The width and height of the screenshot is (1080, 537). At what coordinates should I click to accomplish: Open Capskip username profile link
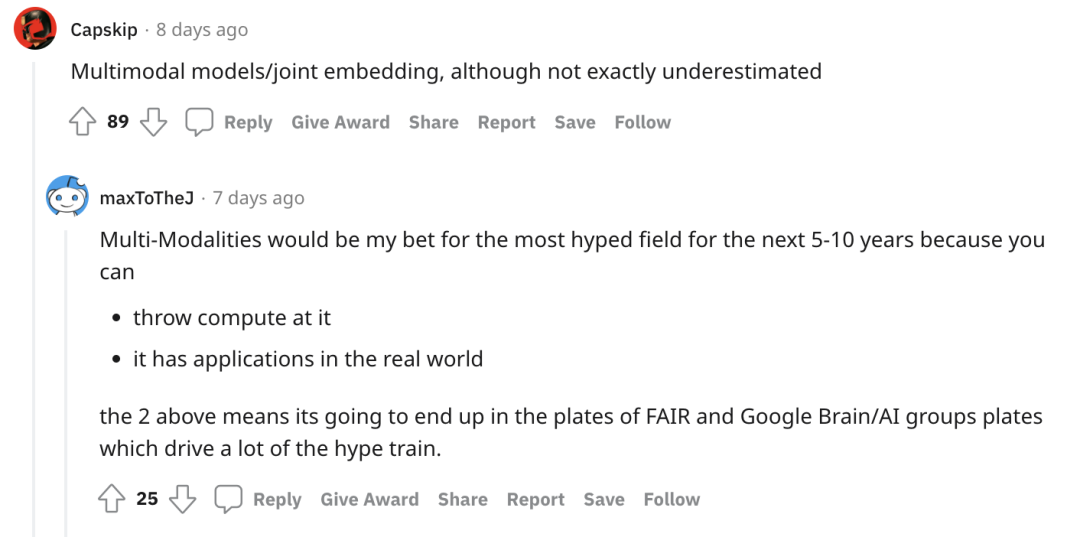[x=104, y=29]
